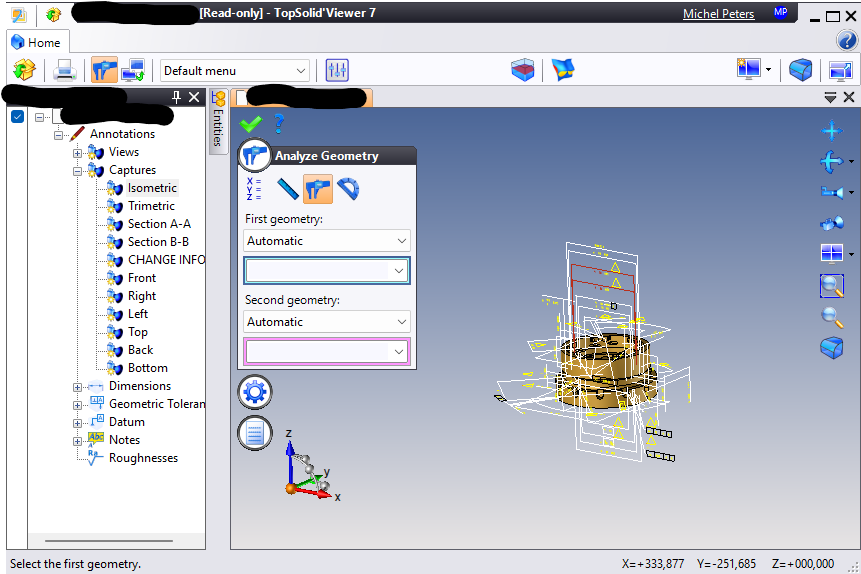This screenshot has width=861, height=574.
Task: Click the section box cube icon
Action: point(522,70)
